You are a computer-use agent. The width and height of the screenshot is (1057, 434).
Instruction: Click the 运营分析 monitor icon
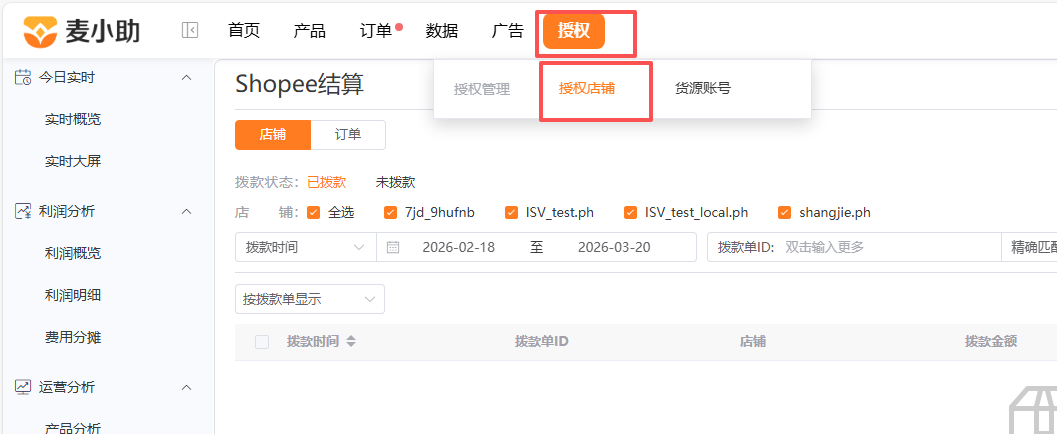(23, 388)
